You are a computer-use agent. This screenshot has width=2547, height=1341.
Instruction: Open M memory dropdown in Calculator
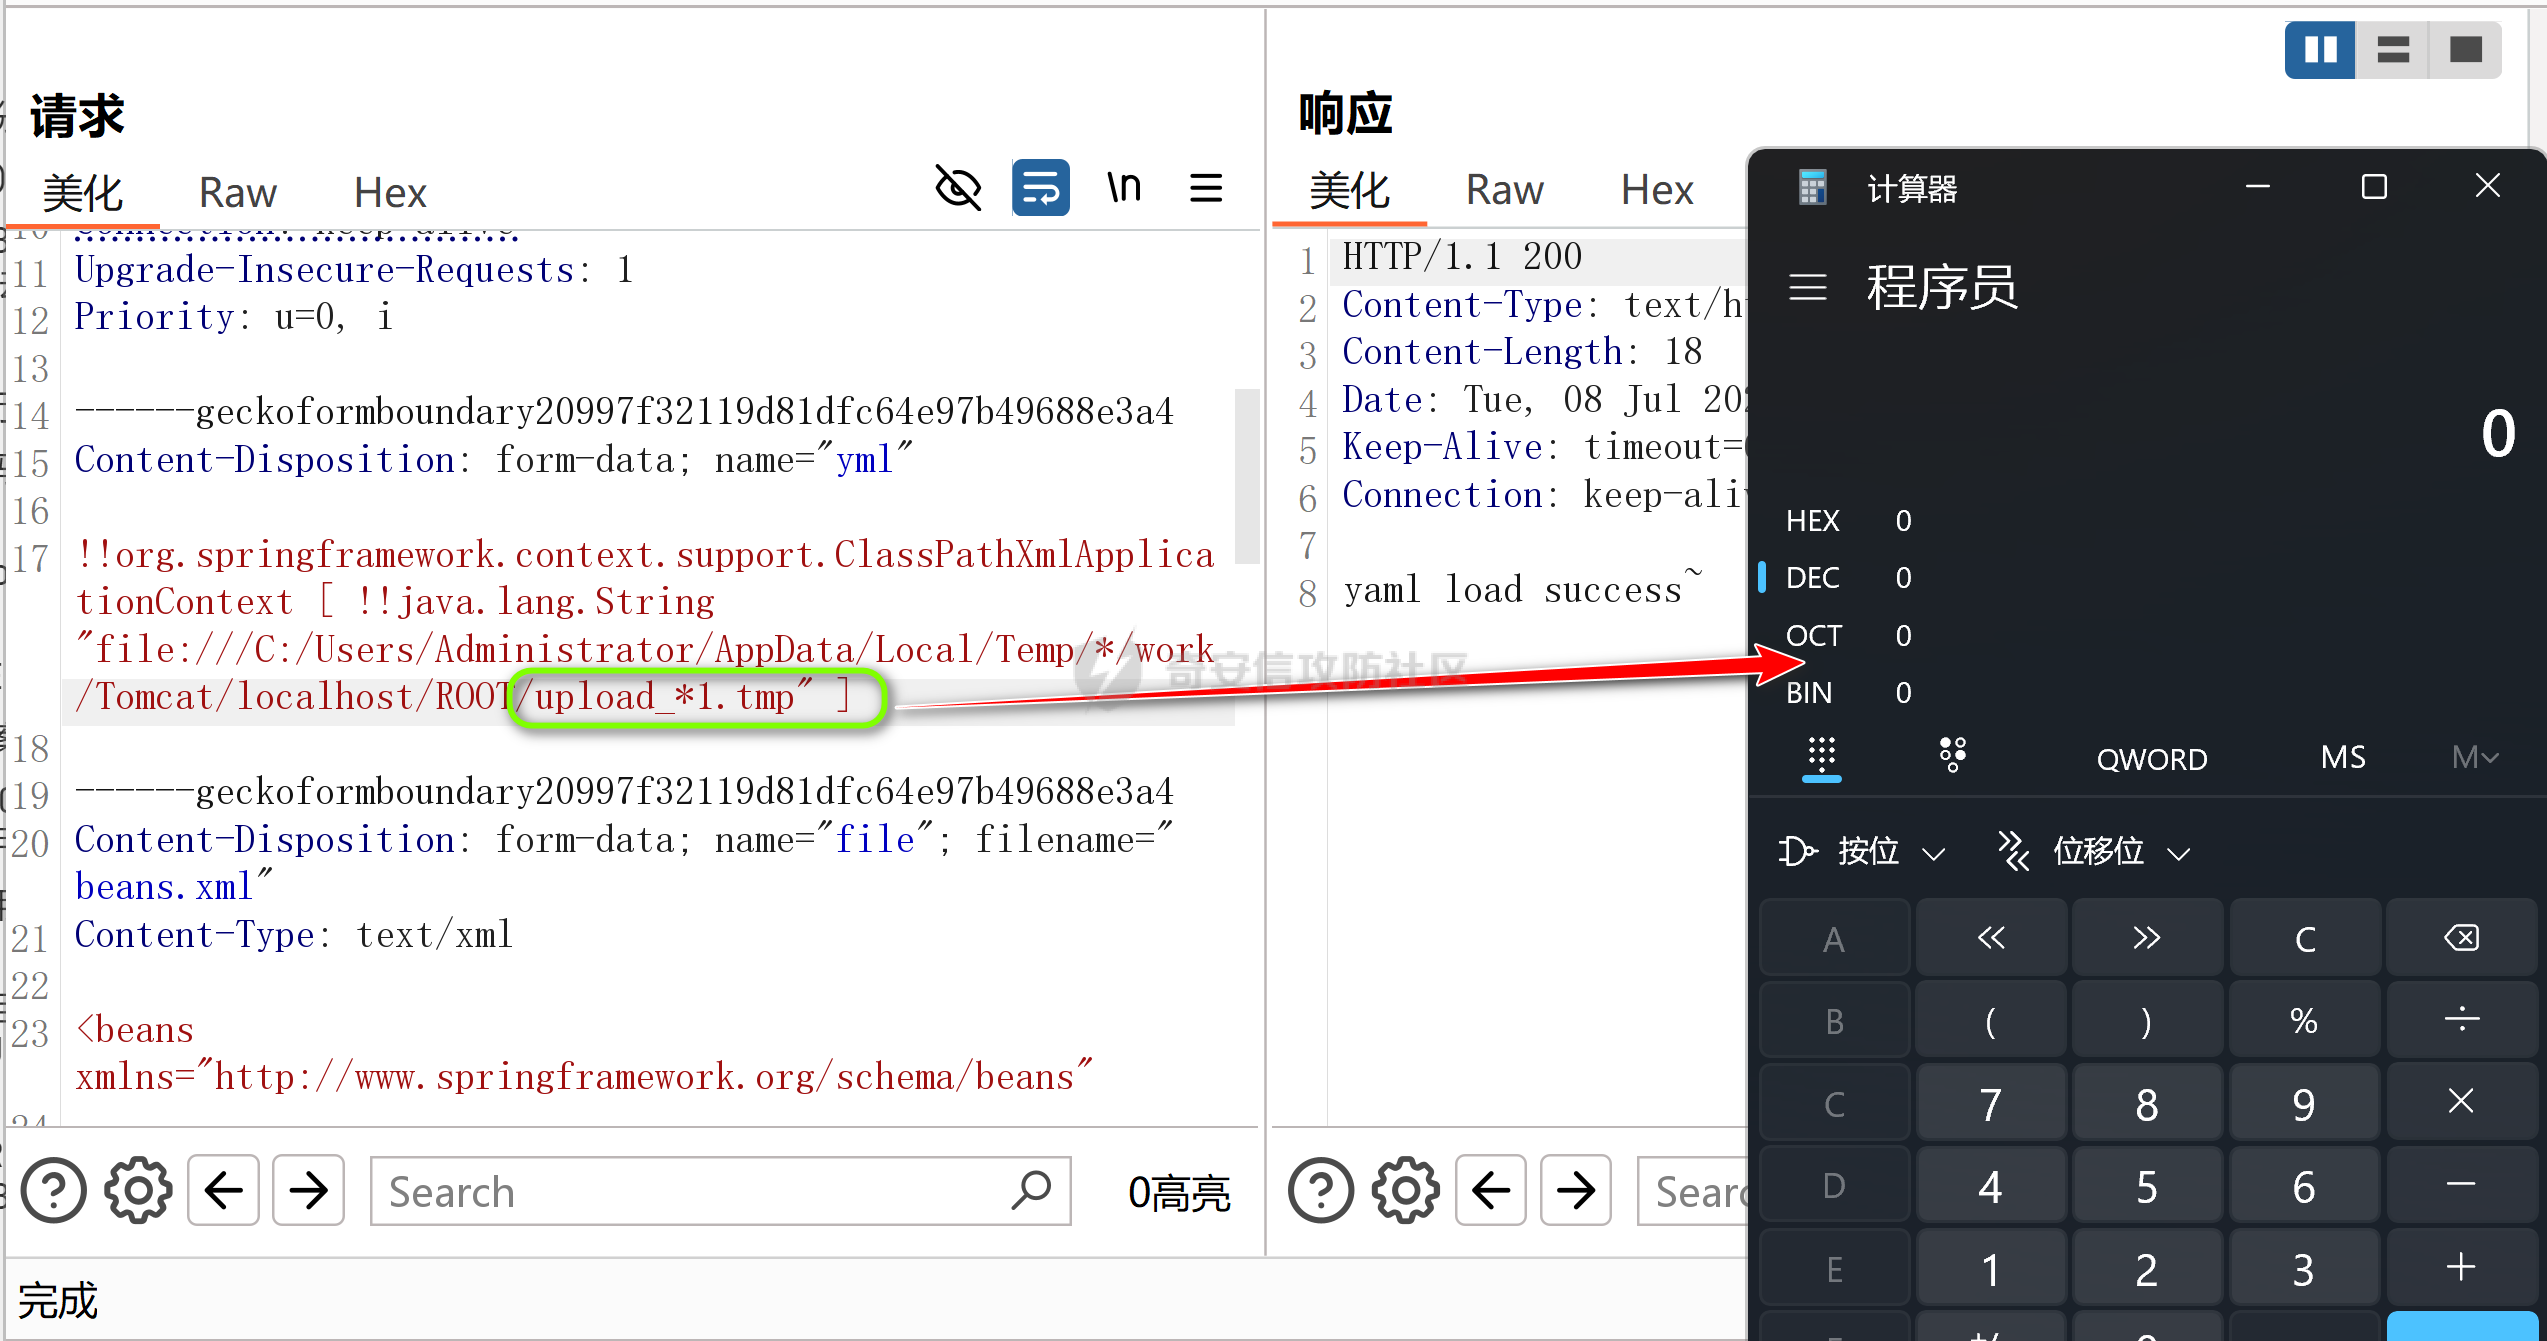2474,757
